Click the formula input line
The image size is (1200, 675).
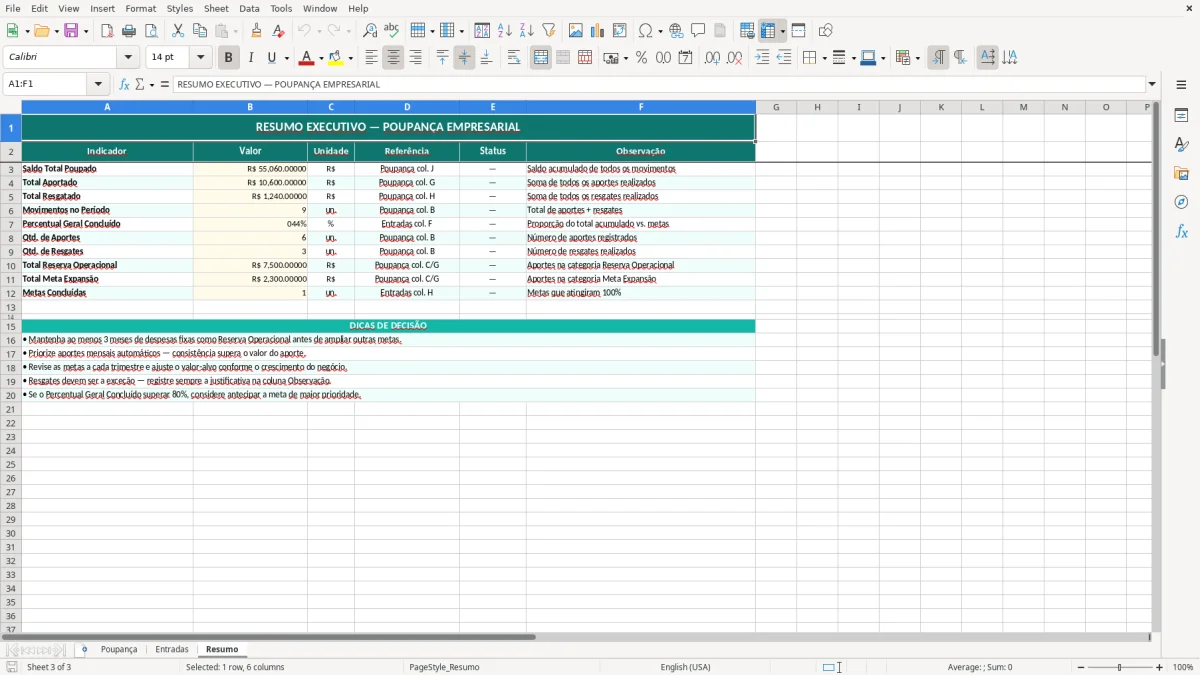pyautogui.click(x=659, y=84)
